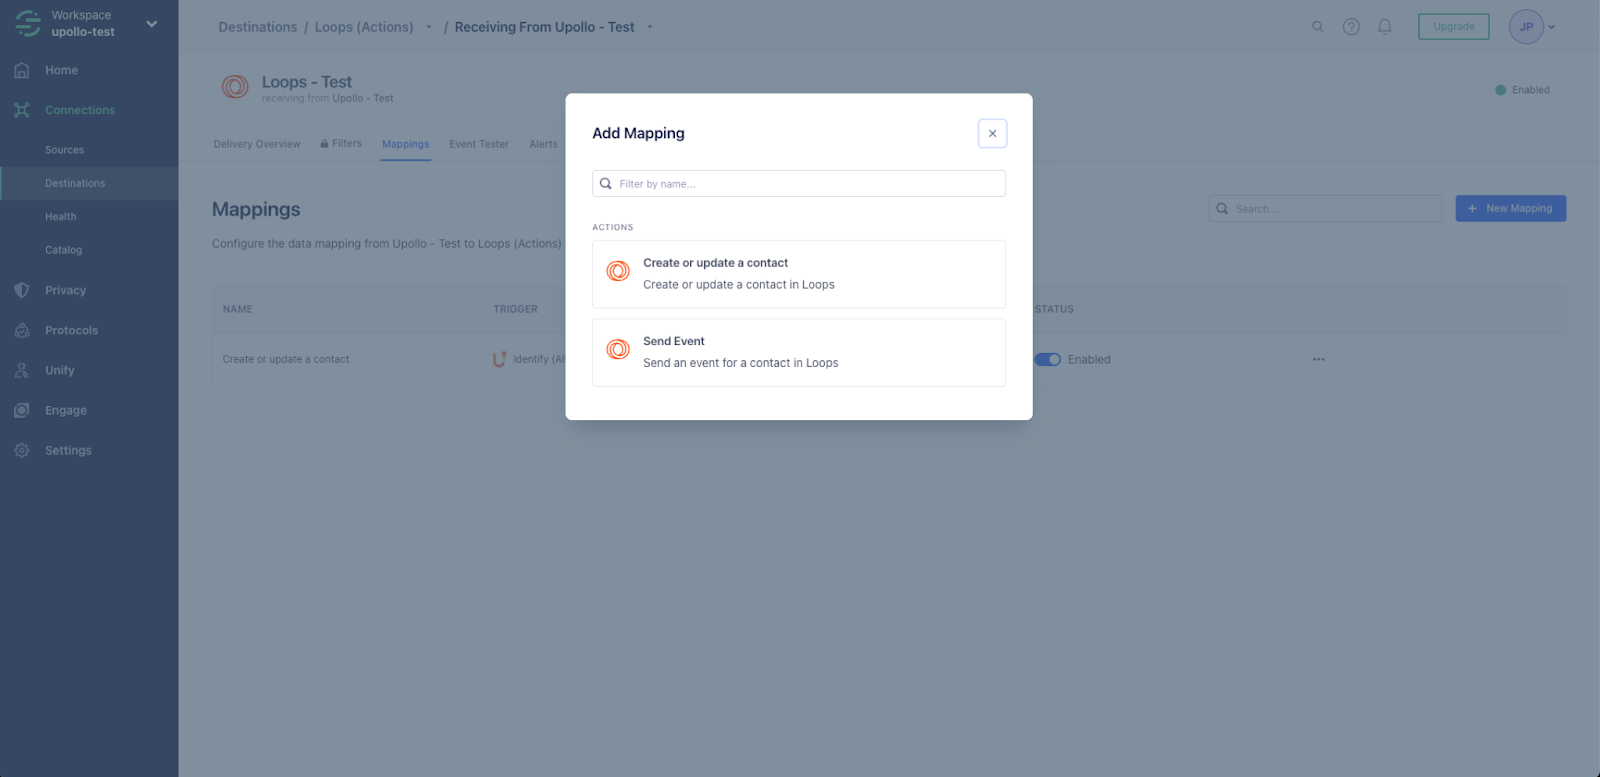Click the NAME column header
Screen dimensions: 1600x777
pos(237,309)
